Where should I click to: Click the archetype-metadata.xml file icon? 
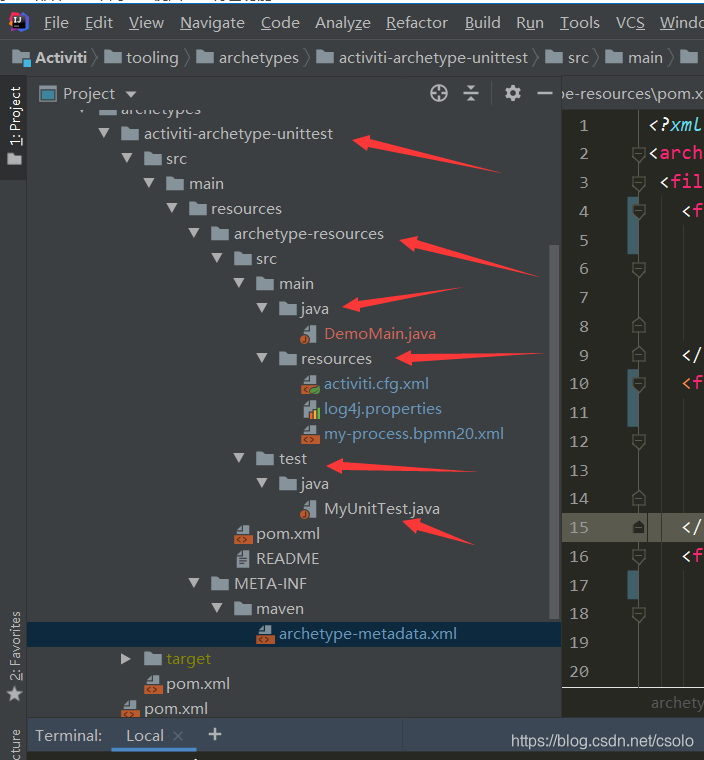pyautogui.click(x=265, y=634)
